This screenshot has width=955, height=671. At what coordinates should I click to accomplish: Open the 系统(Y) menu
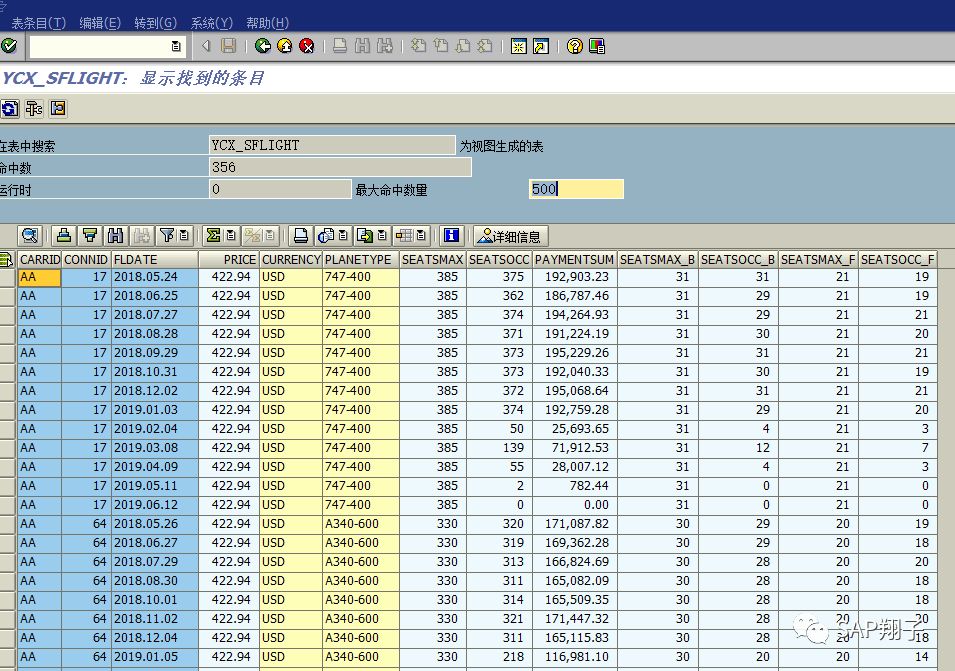211,23
